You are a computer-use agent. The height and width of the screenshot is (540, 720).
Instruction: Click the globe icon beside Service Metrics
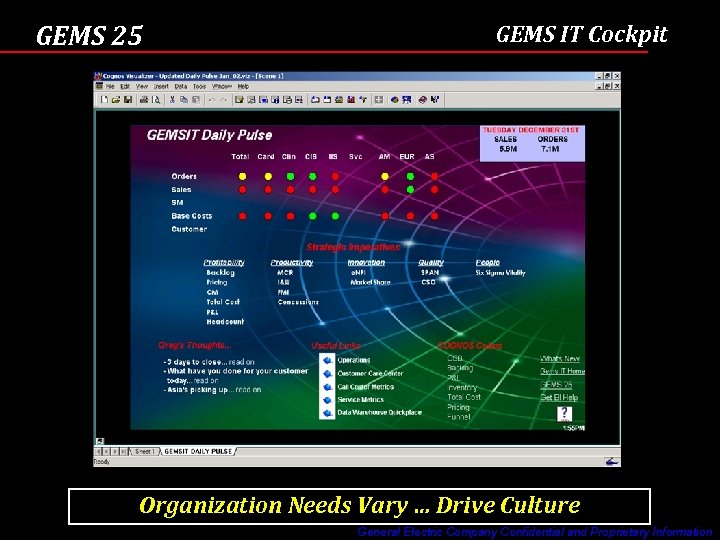click(327, 400)
